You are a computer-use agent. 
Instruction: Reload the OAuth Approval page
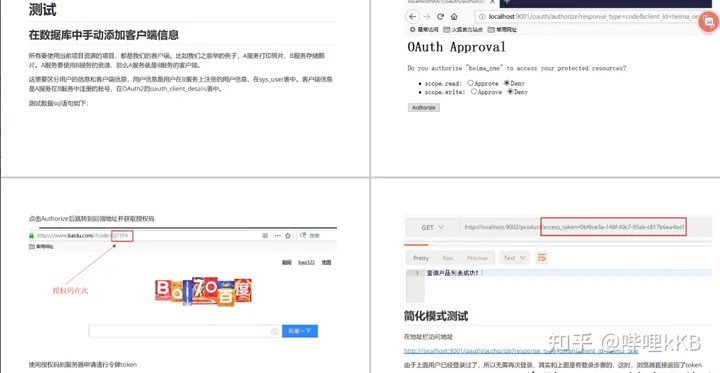pos(440,17)
